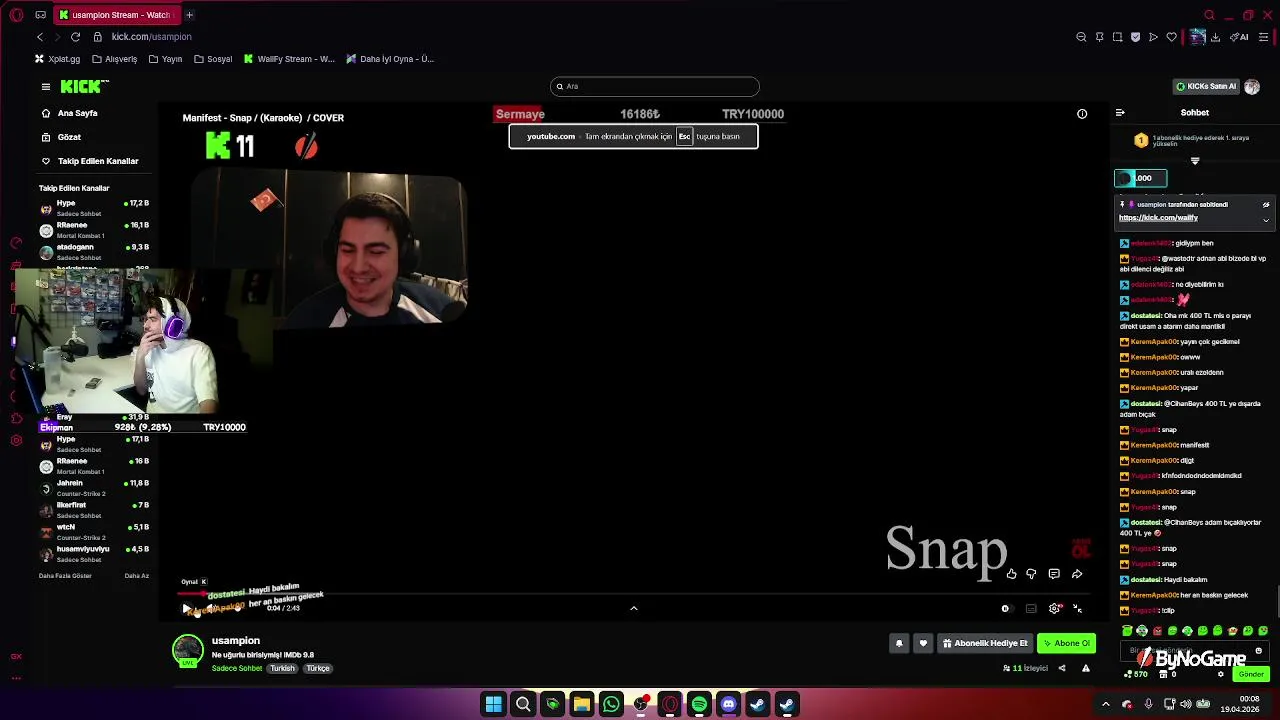Open followed channel wtcN
The height and width of the screenshot is (720, 1280).
95,532
